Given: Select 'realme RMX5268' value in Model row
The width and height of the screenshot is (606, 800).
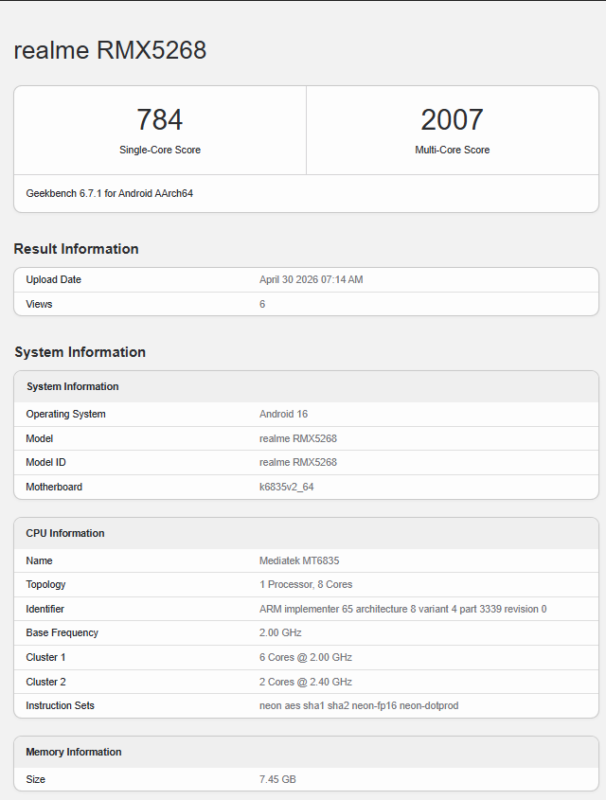Looking at the screenshot, I should tap(298, 439).
